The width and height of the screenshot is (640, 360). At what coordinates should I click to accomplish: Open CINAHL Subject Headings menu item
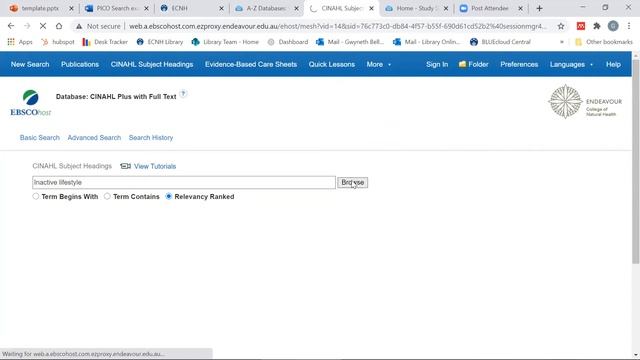pyautogui.click(x=152, y=64)
